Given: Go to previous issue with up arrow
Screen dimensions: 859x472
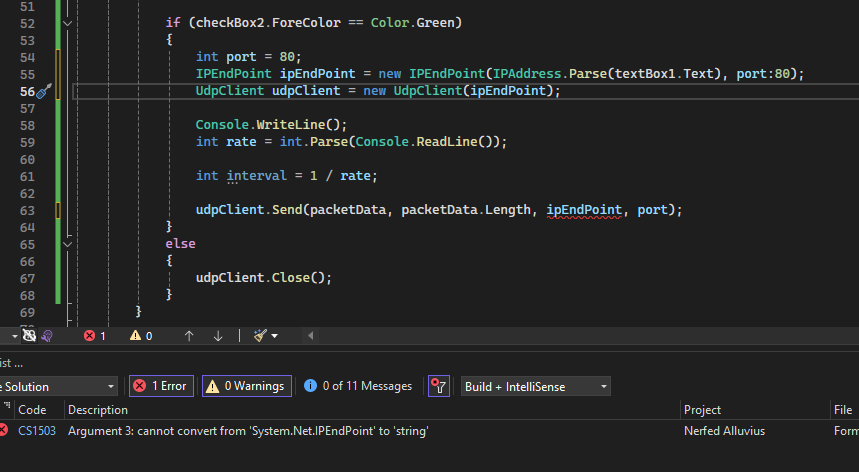Looking at the screenshot, I should pyautogui.click(x=189, y=336).
